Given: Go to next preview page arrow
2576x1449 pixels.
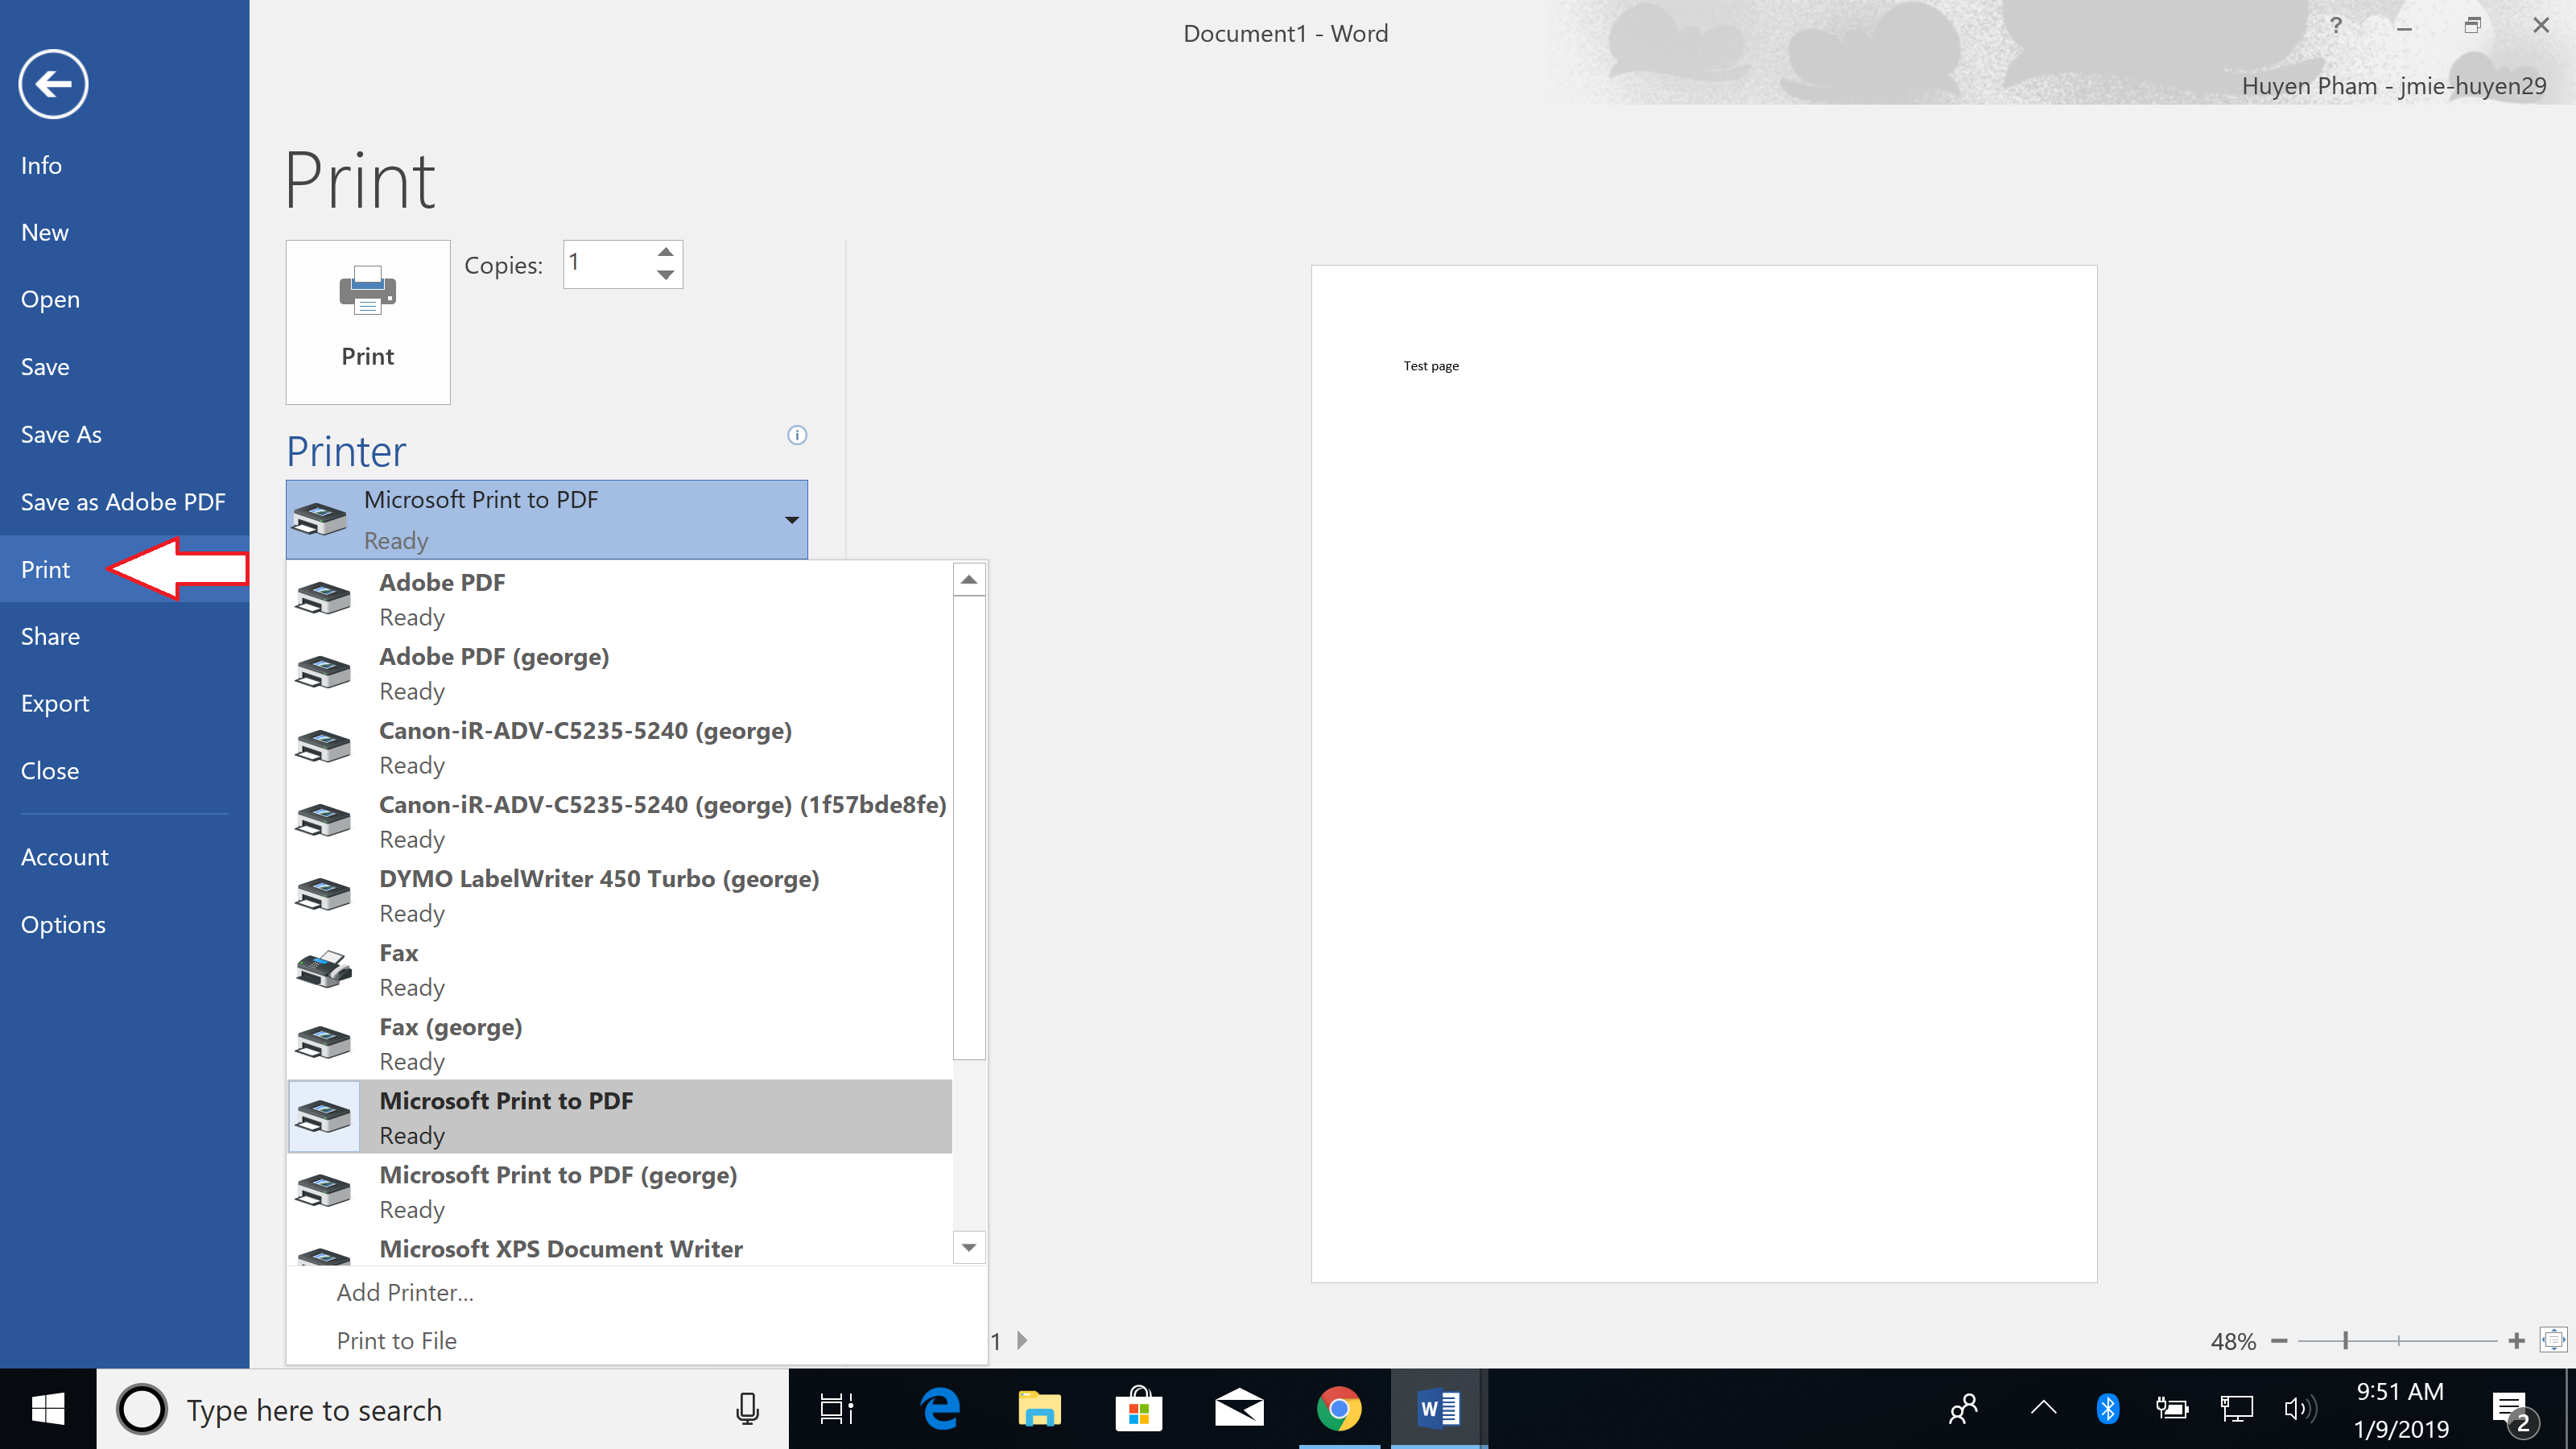Looking at the screenshot, I should pos(1022,1340).
